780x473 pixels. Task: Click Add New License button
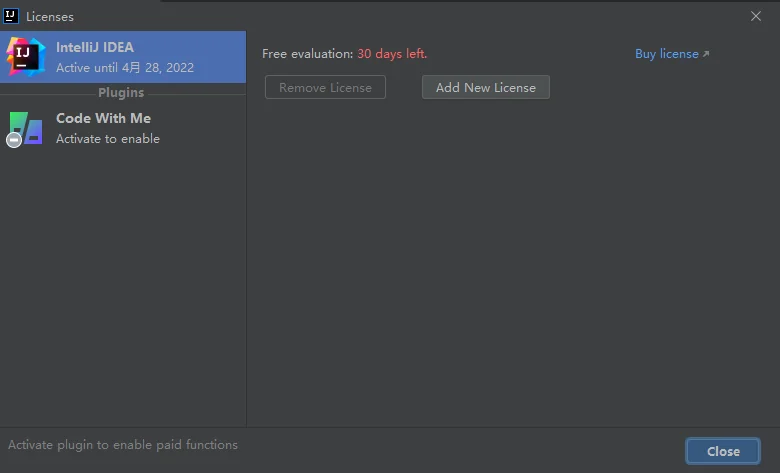[486, 88]
